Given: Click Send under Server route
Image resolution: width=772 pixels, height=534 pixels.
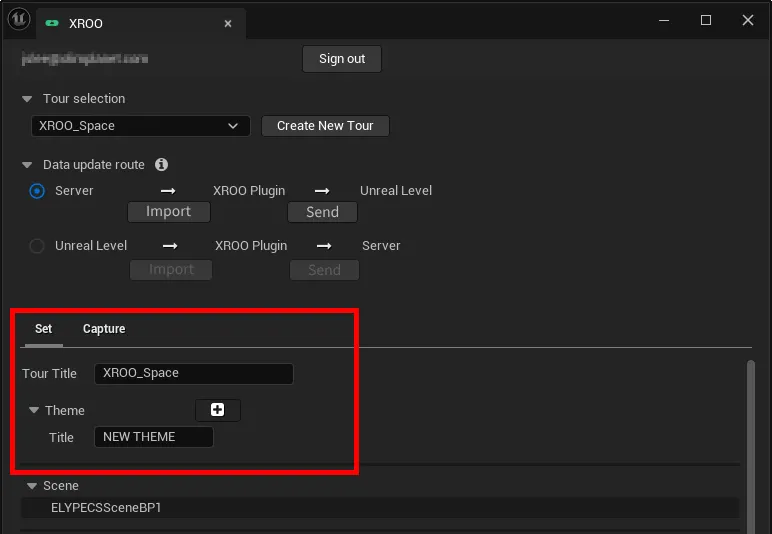Looking at the screenshot, I should 322,212.
